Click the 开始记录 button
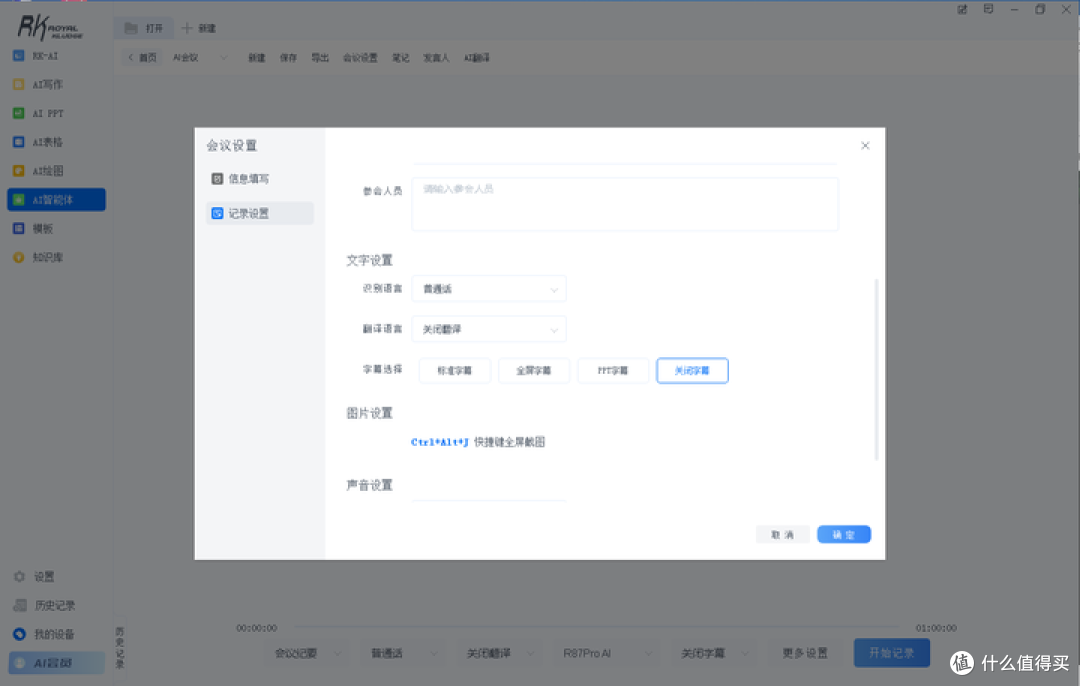Viewport: 1080px width, 686px height. point(892,653)
